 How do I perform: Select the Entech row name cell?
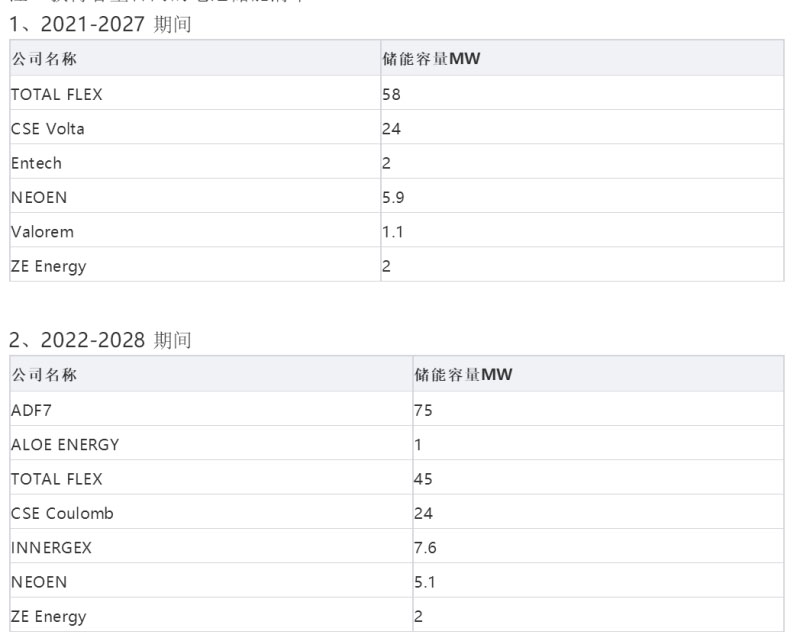click(35, 163)
